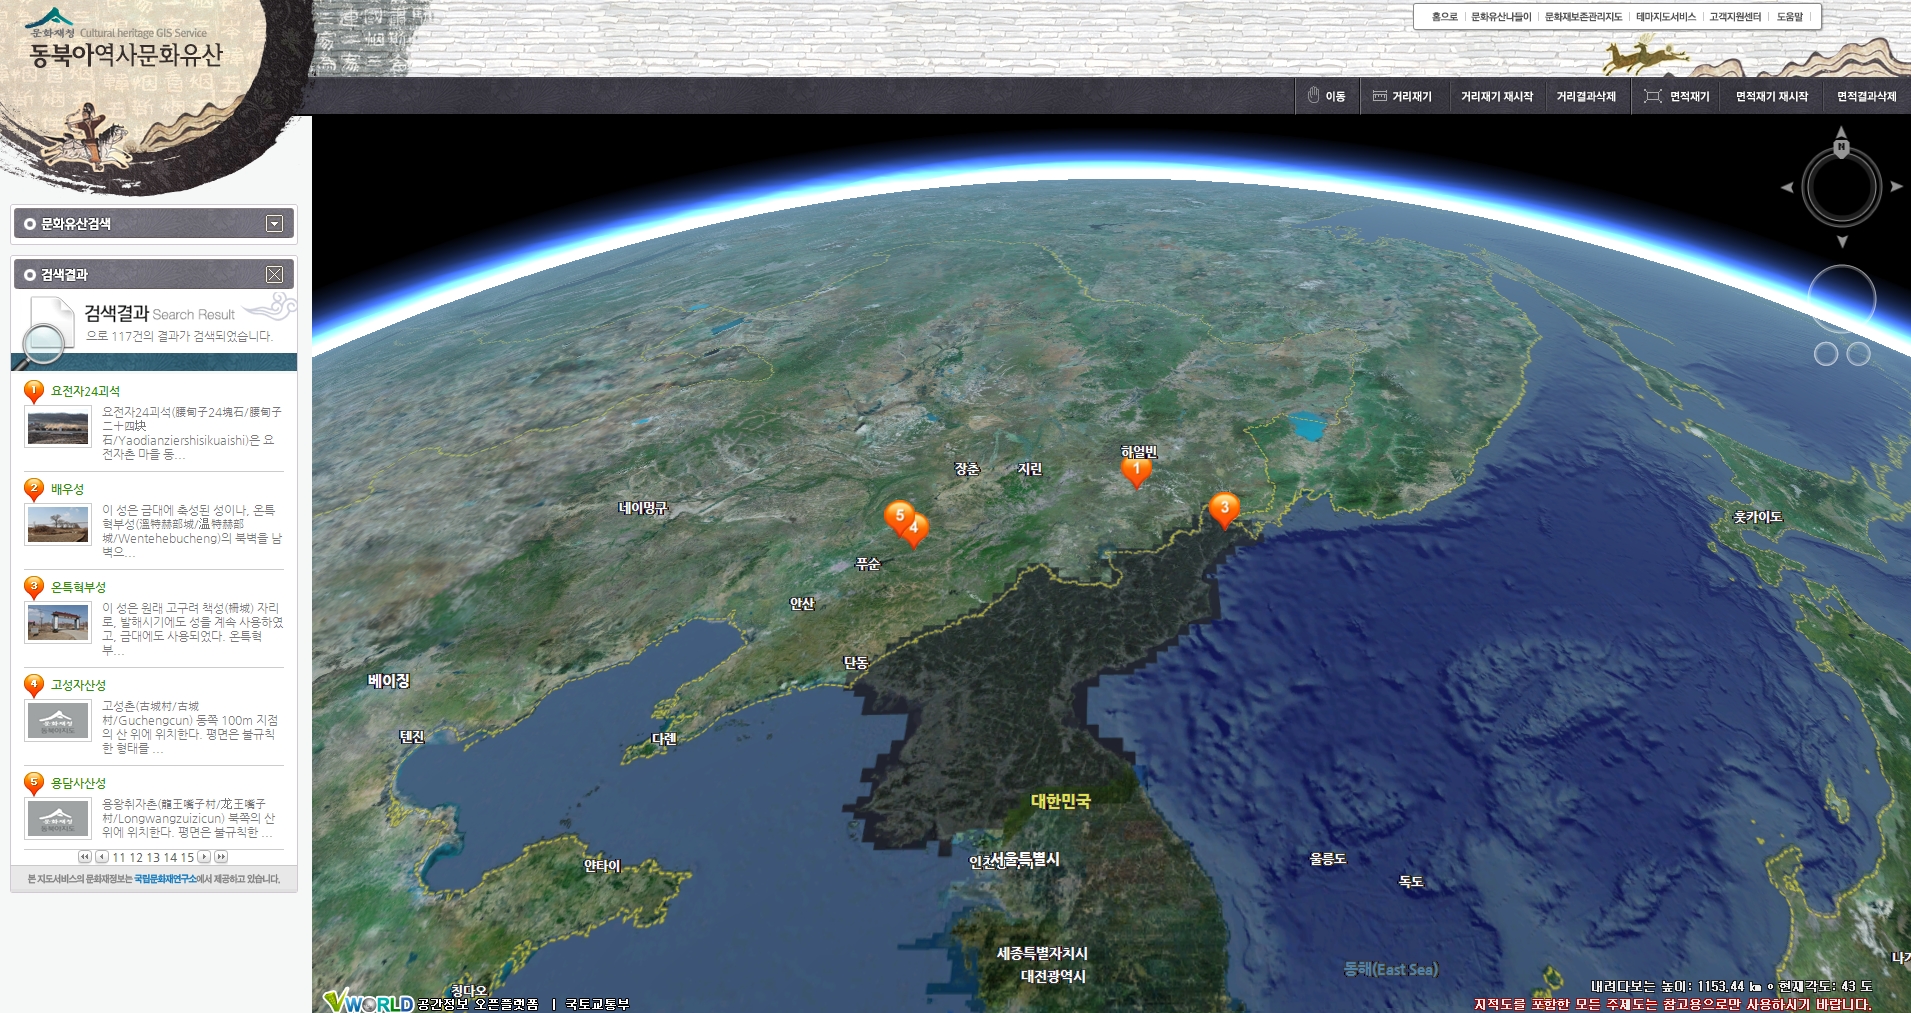This screenshot has height=1013, width=1911.
Task: Click 면적재기 재시작 to restart area measuring
Action: point(1772,96)
